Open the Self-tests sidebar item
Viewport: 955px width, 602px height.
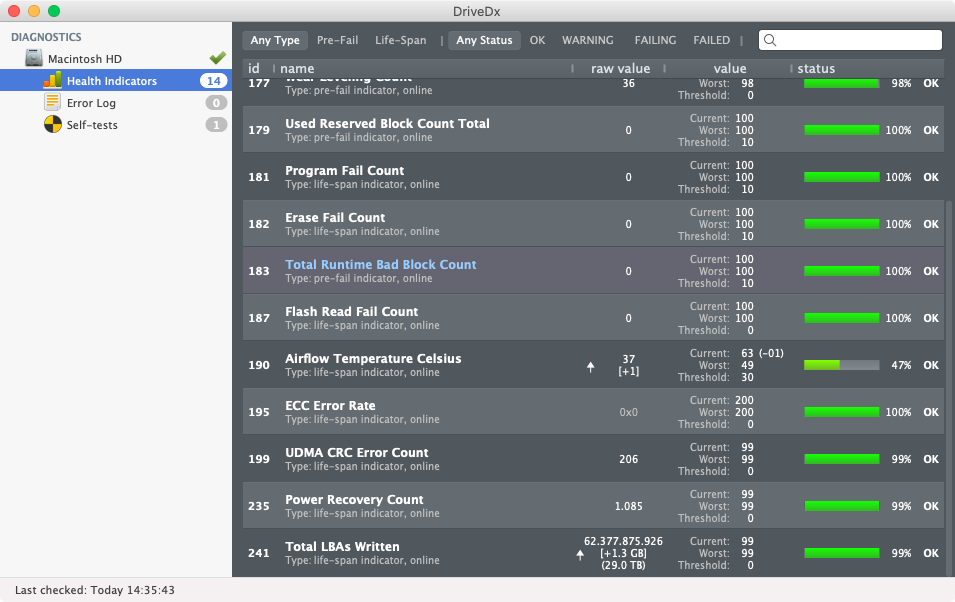pos(116,124)
